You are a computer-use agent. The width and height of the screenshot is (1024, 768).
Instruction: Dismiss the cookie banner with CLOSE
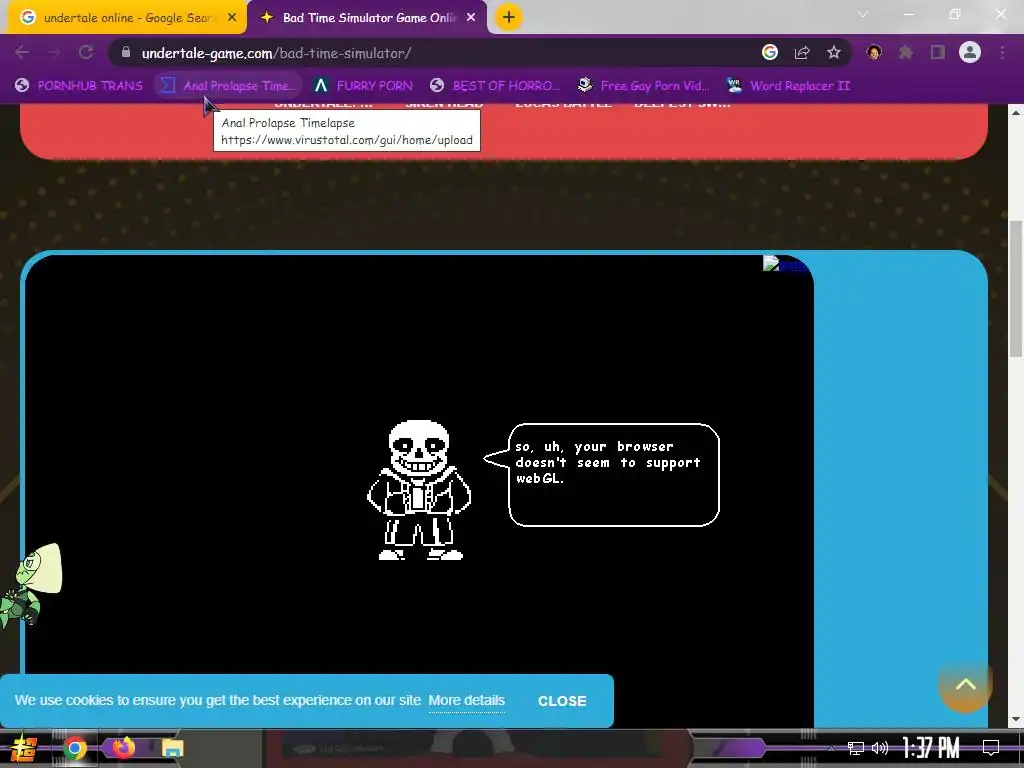pyautogui.click(x=562, y=701)
